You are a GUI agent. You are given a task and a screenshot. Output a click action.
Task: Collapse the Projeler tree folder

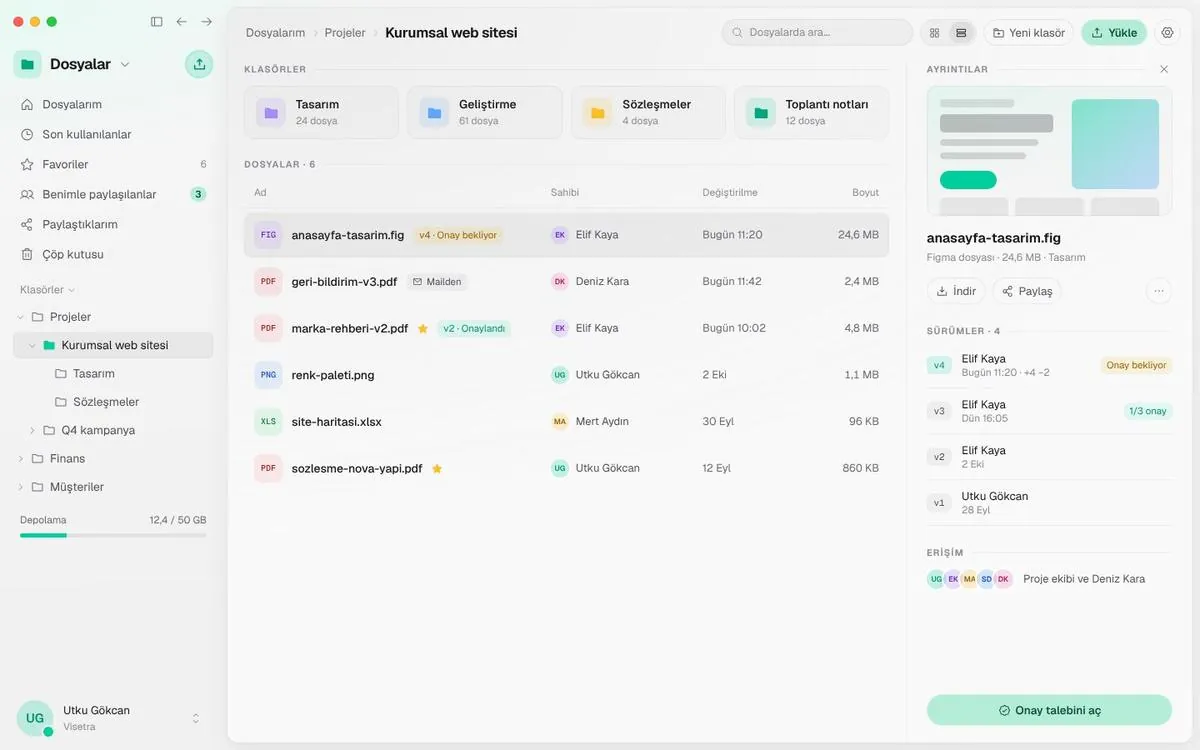(21, 317)
